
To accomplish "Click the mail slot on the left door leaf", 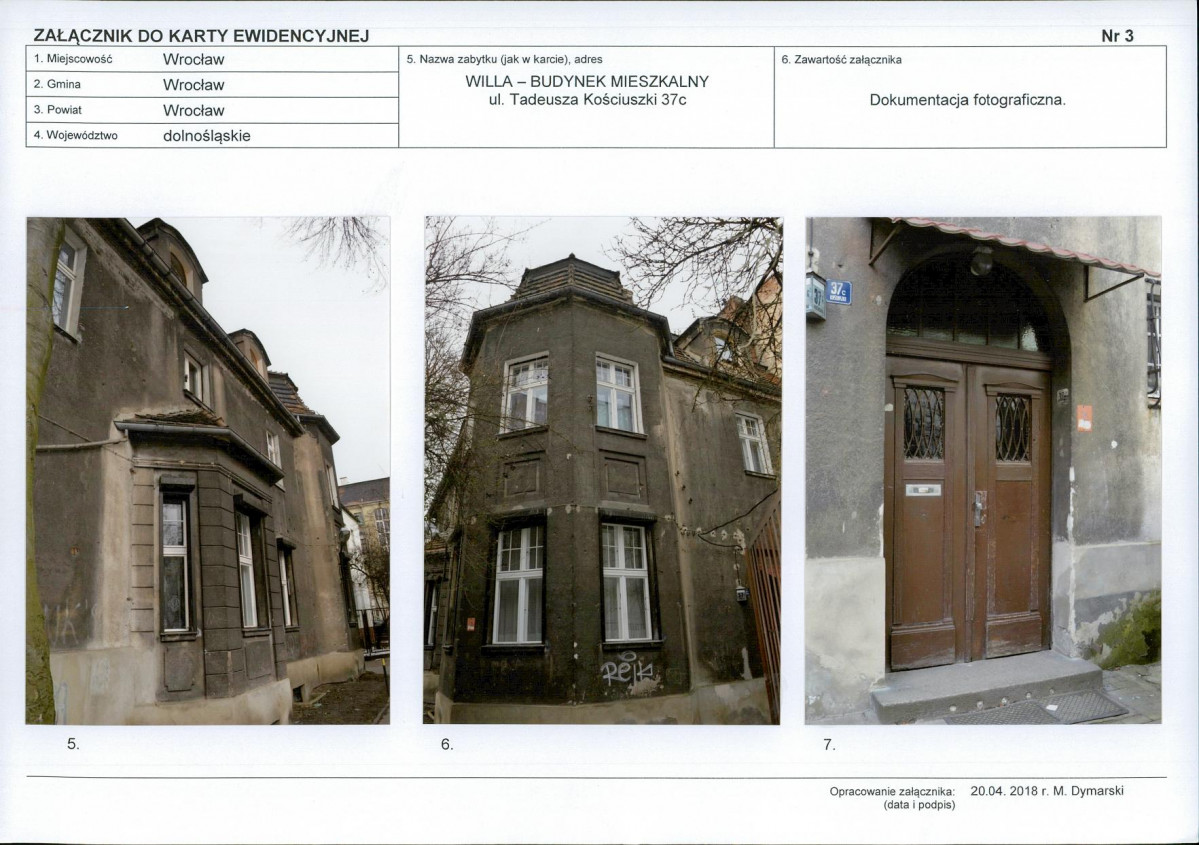I will [x=923, y=489].
